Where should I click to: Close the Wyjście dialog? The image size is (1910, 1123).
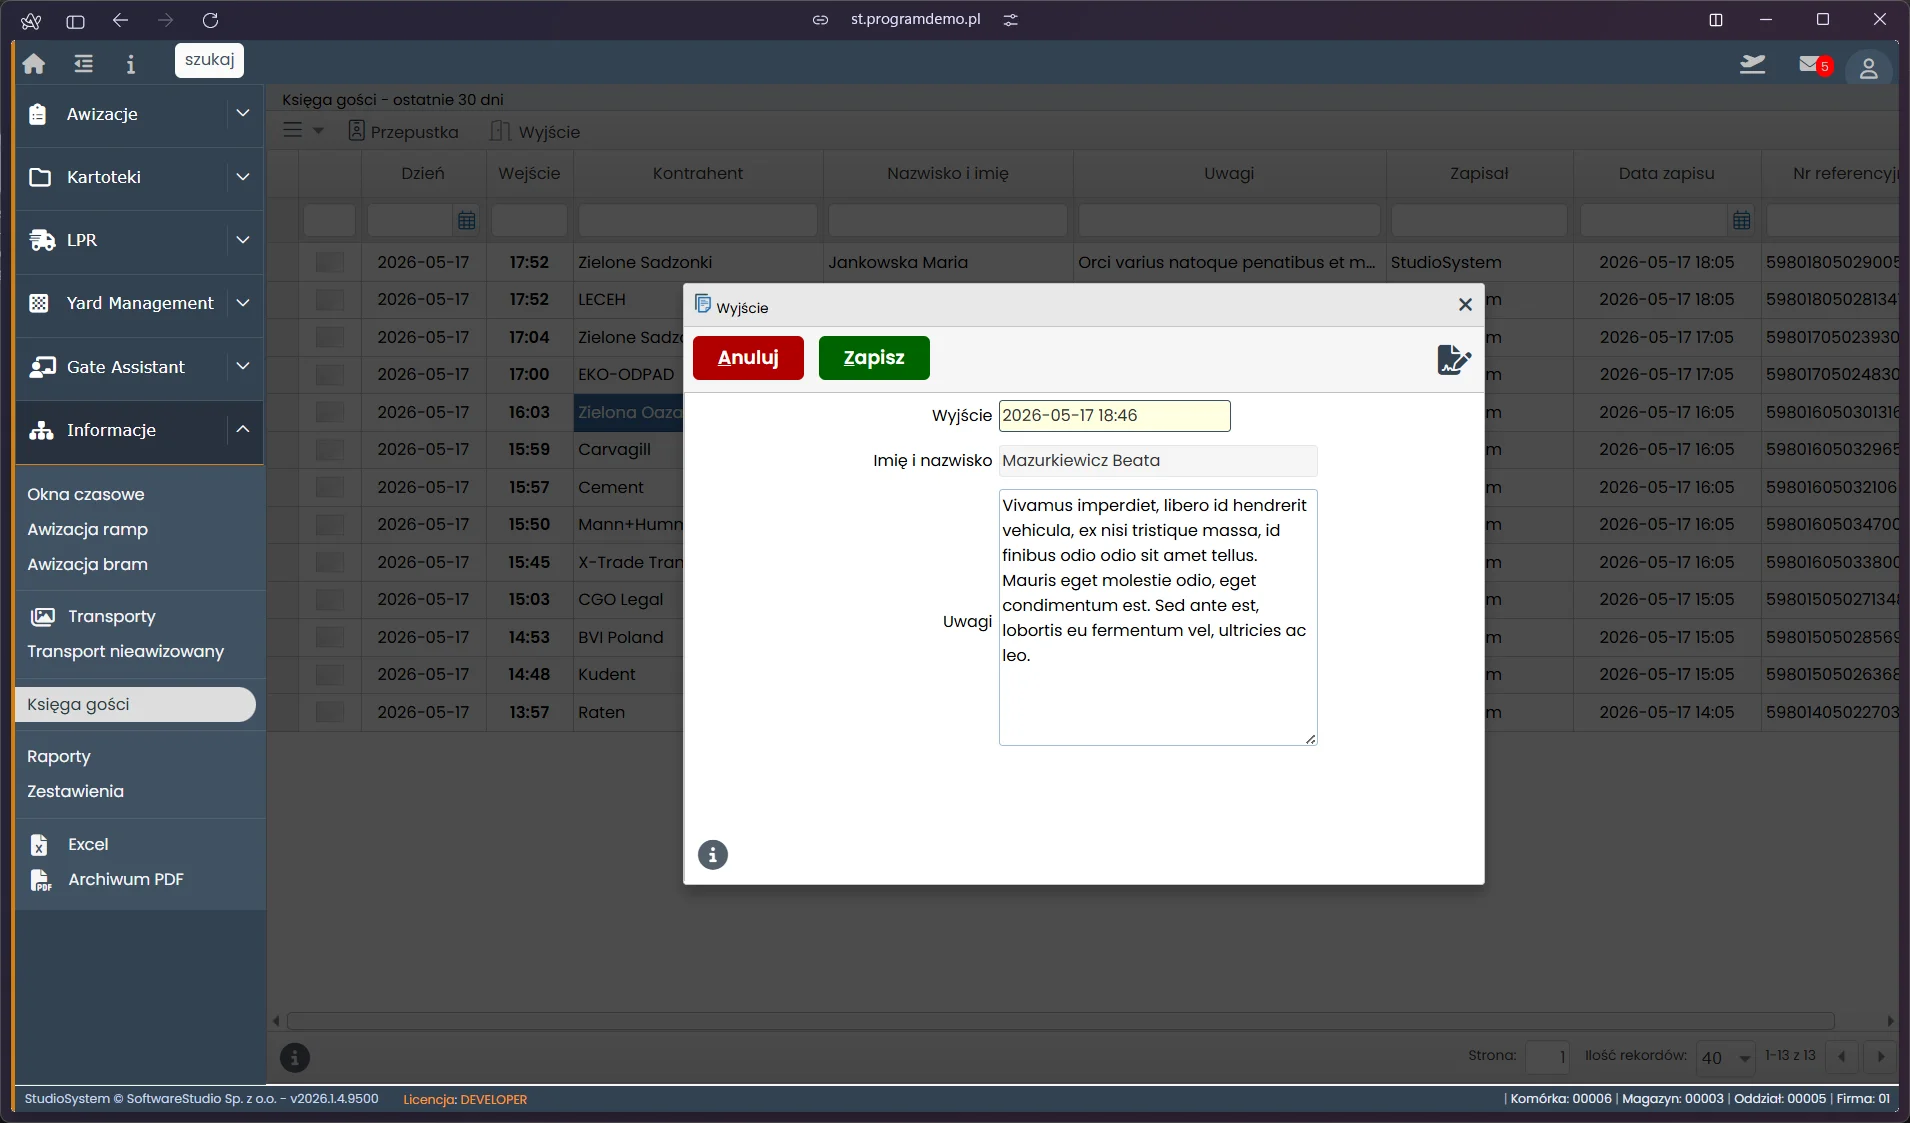pos(1465,305)
